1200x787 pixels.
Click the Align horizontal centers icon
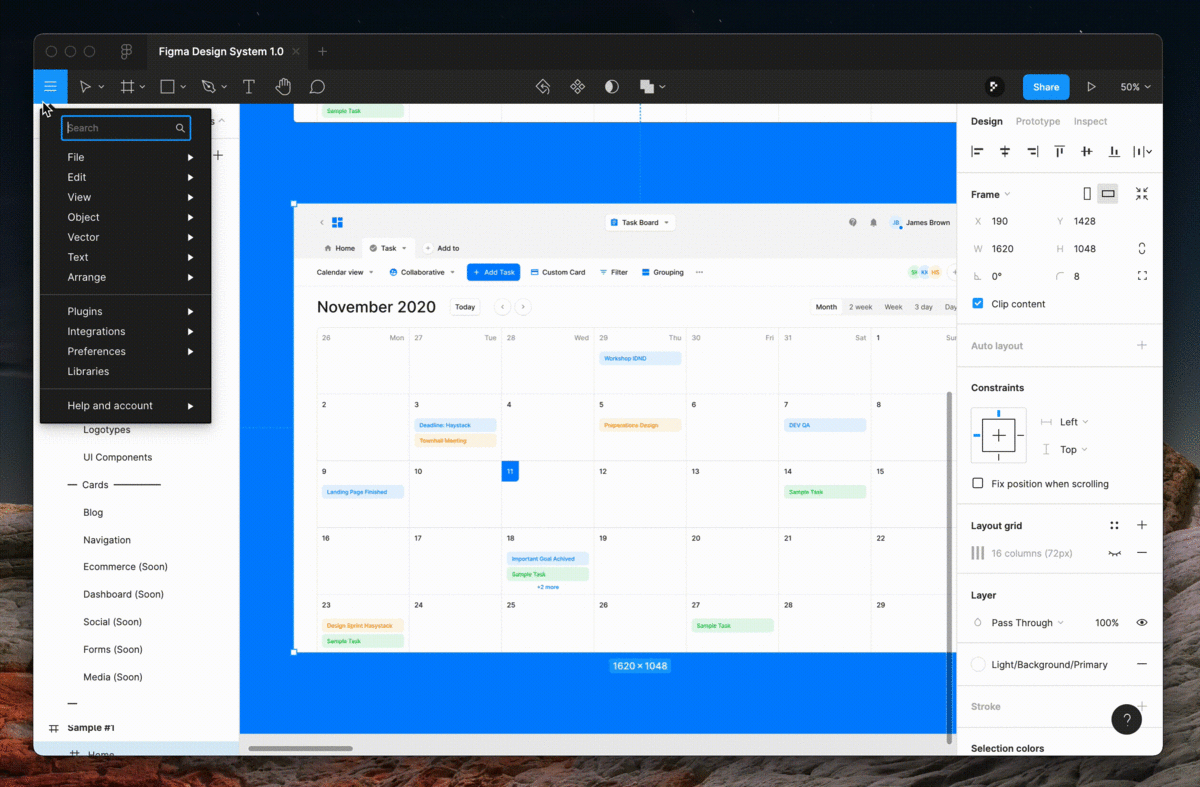point(1005,152)
